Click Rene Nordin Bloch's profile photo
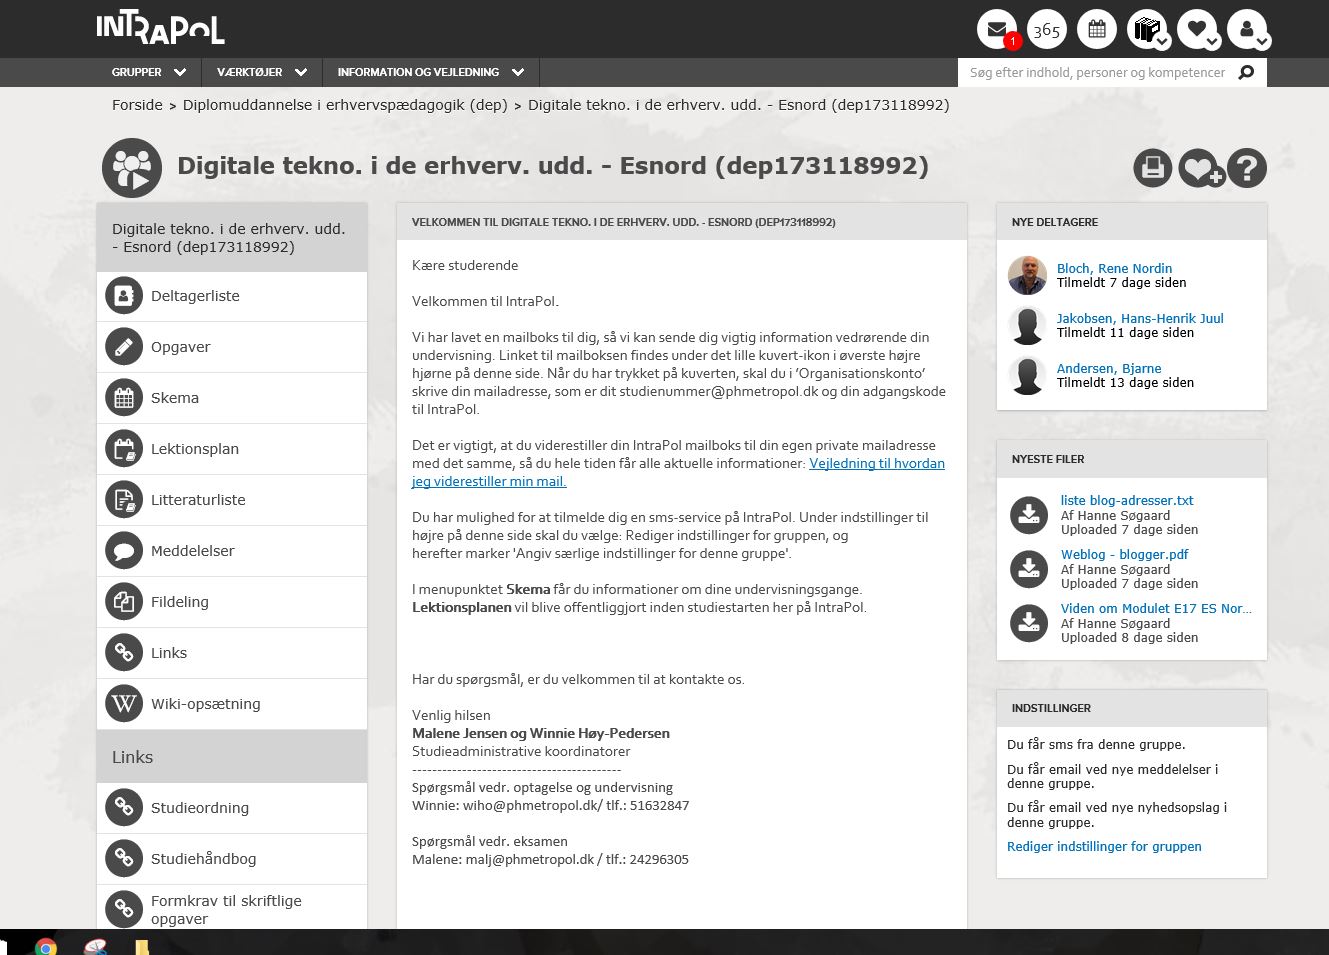The image size is (1329, 955). coord(1027,275)
